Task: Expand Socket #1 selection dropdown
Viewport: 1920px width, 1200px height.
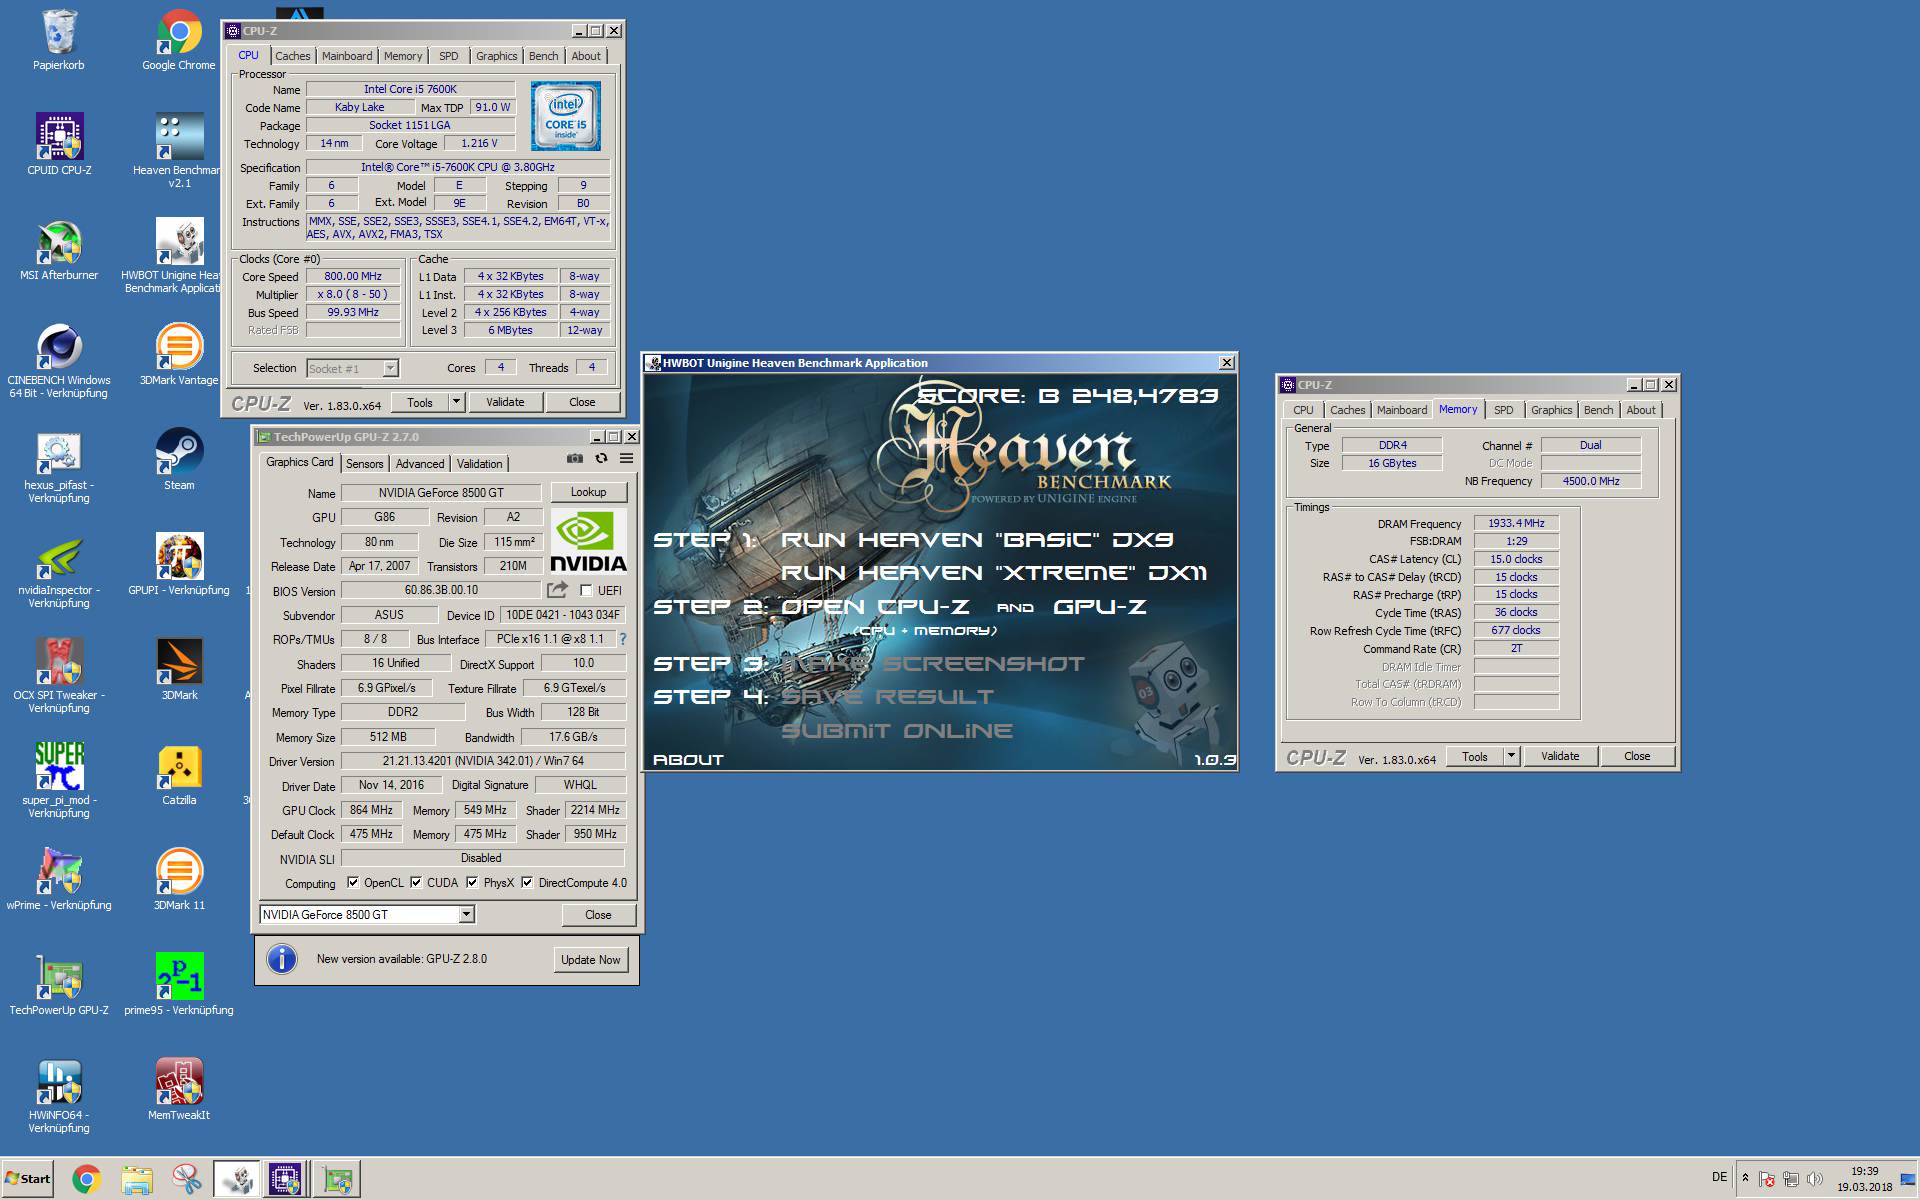Action: (x=390, y=368)
